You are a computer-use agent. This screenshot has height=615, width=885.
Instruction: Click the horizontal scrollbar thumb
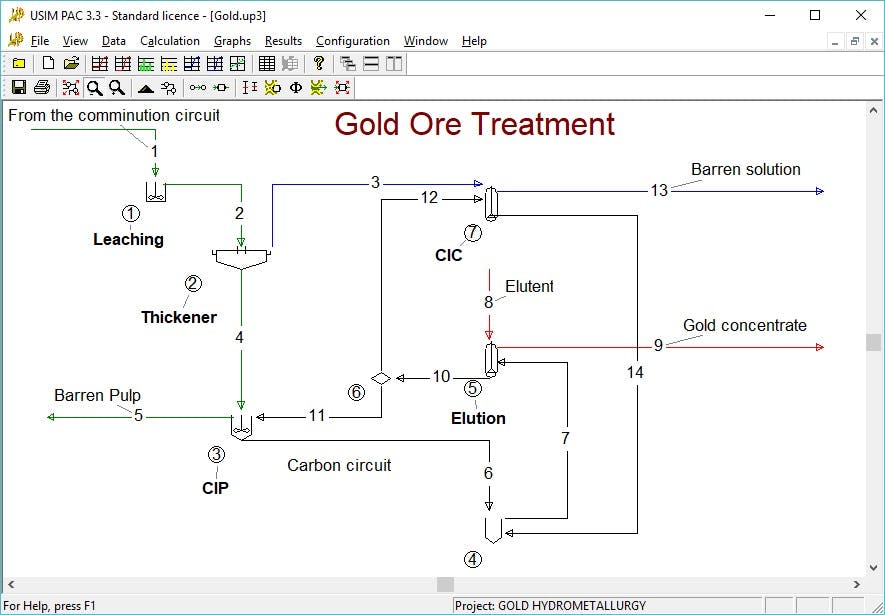(x=445, y=585)
